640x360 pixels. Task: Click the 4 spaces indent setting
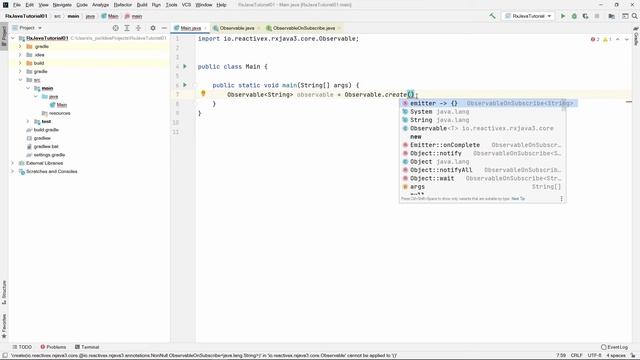(616, 356)
